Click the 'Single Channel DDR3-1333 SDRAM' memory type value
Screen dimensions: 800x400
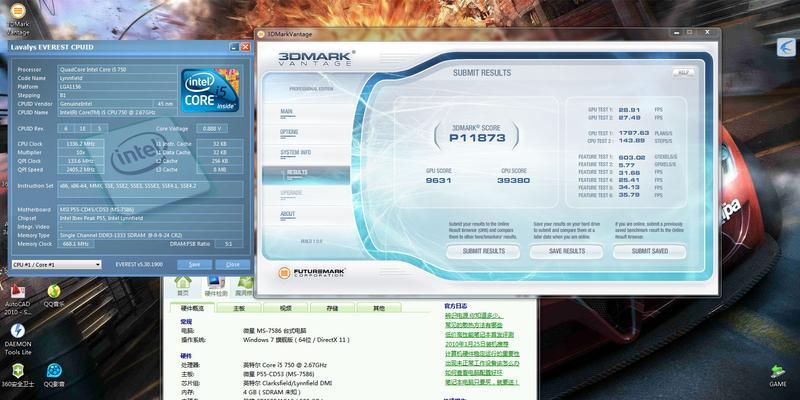151,235
